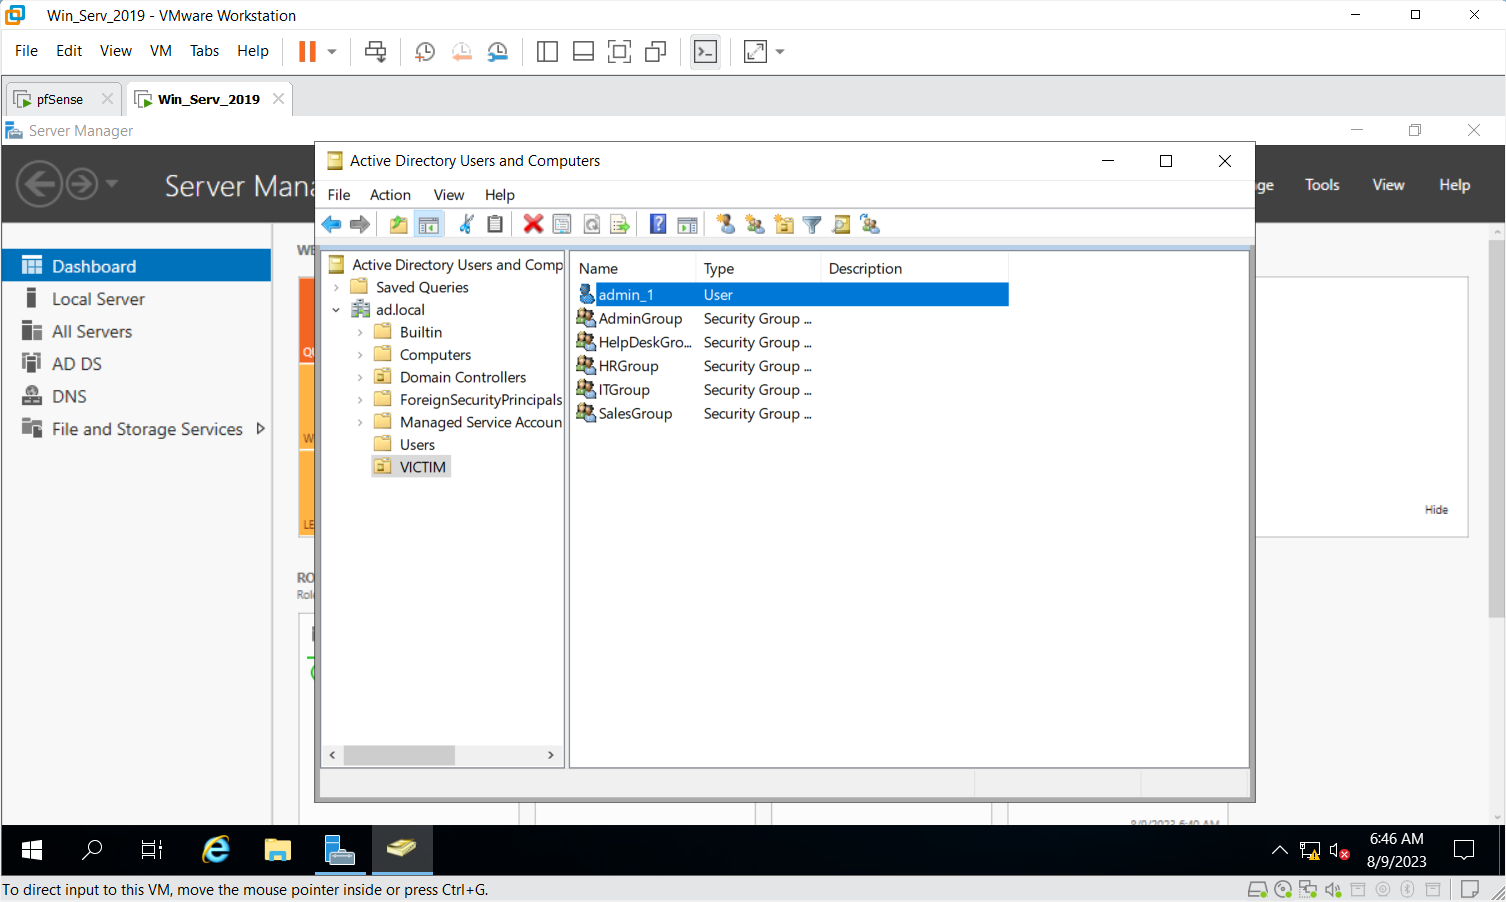Viewport: 1506px width, 902px height.
Task: Click the Paste clipboard toolbar icon
Action: click(495, 224)
